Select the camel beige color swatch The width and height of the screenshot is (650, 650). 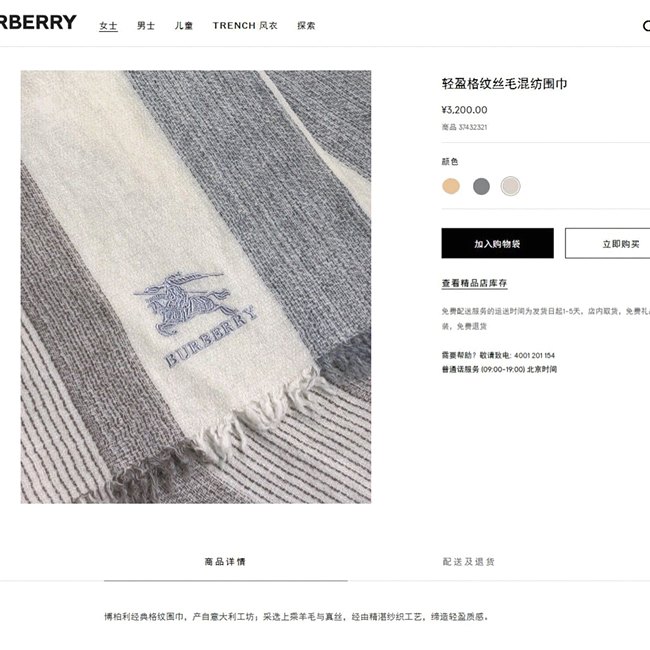pos(451,186)
